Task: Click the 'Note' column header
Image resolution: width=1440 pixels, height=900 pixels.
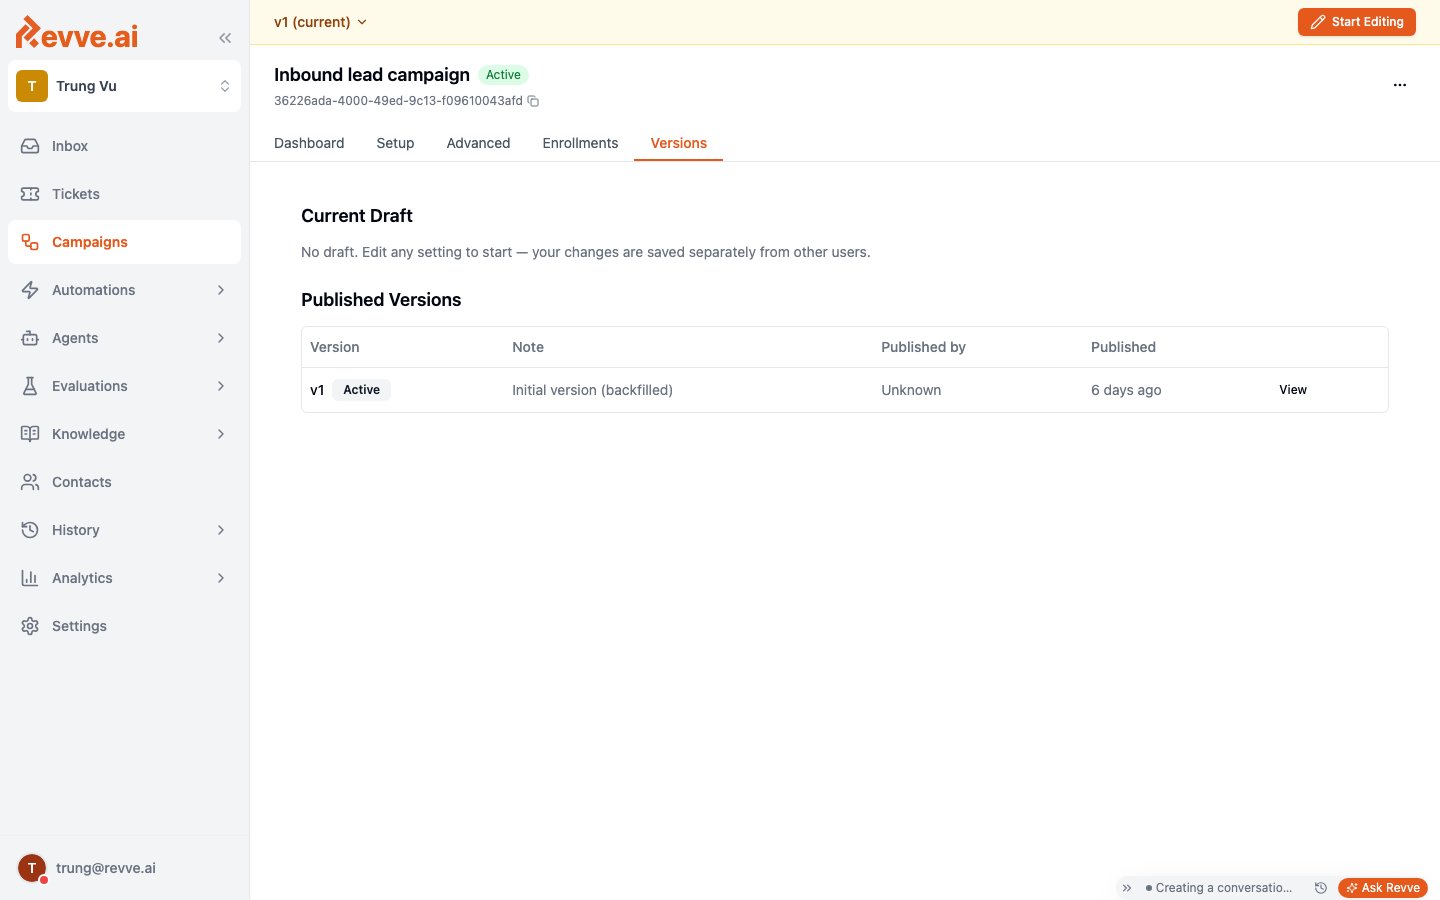Action: [528, 347]
